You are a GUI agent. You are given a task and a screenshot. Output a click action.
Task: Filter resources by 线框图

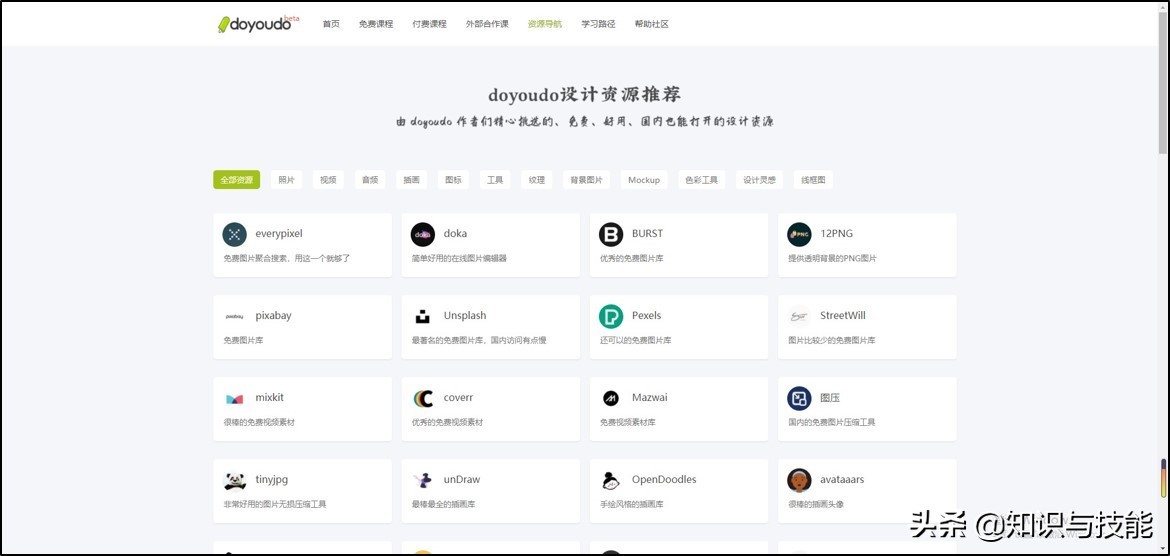pos(813,180)
